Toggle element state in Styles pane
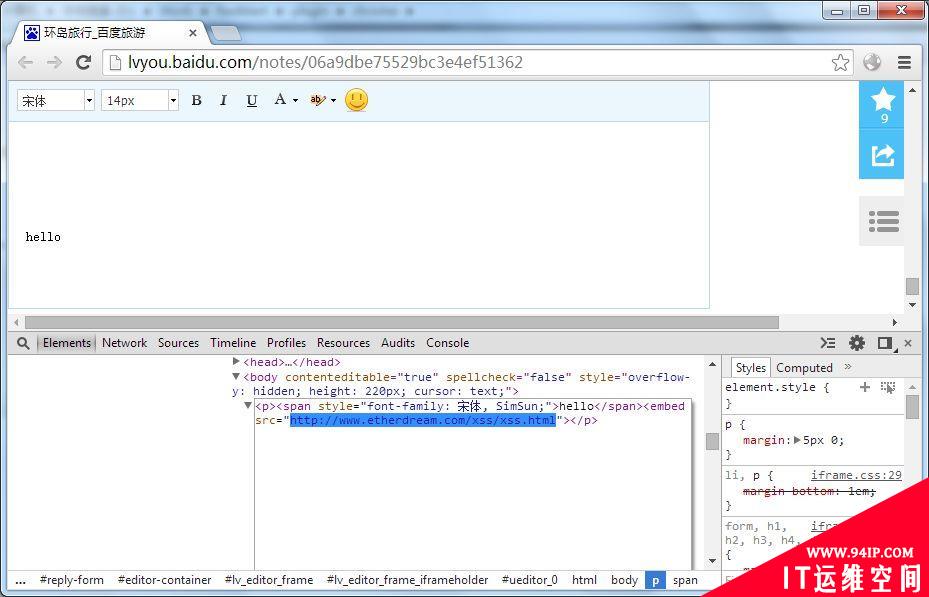Image resolution: width=929 pixels, height=597 pixels. point(888,388)
